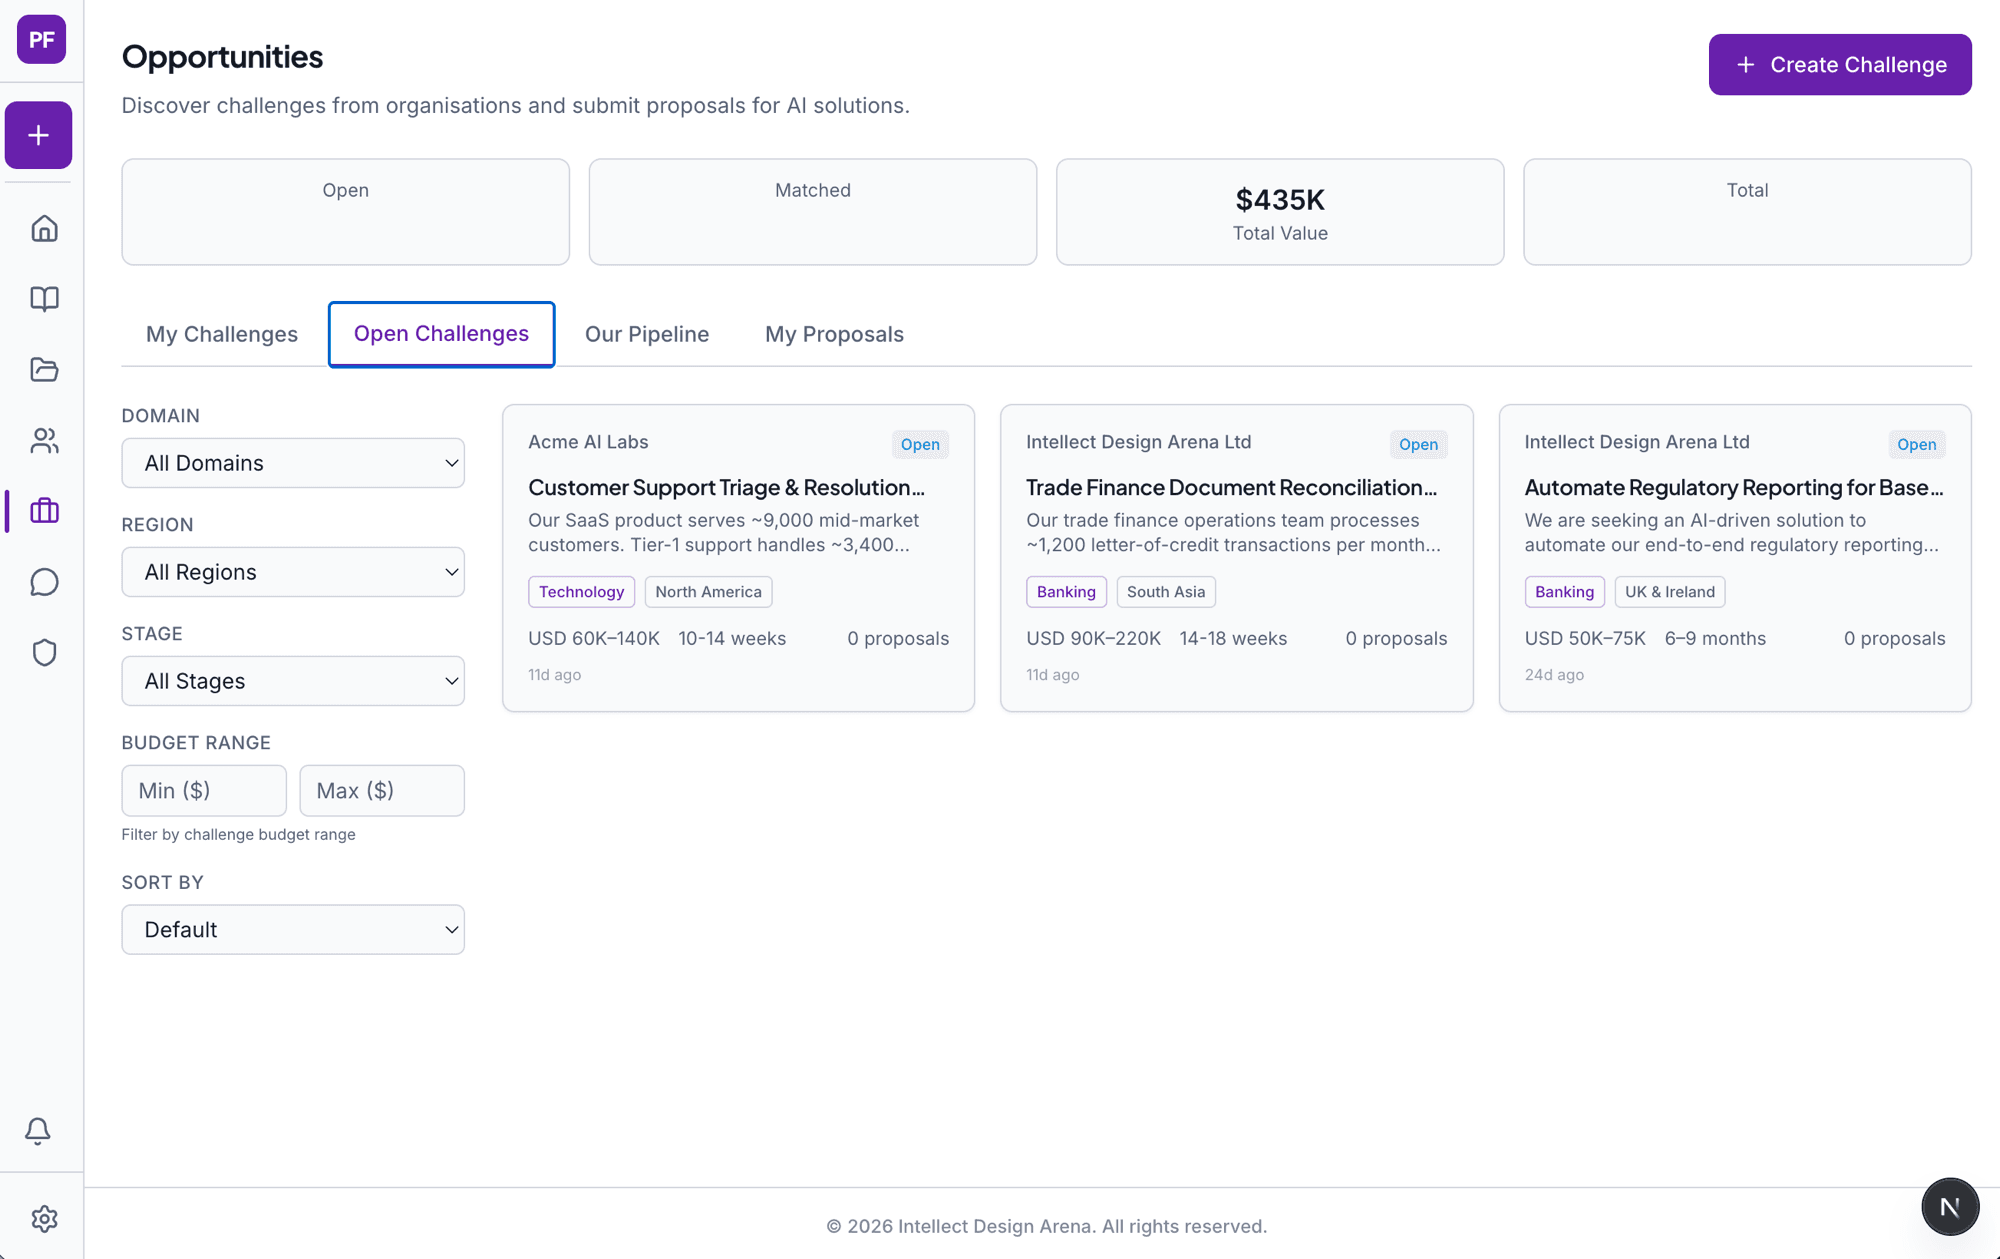The image size is (2000, 1259).
Task: Click the PF logo in the sidebar
Action: (x=41, y=40)
